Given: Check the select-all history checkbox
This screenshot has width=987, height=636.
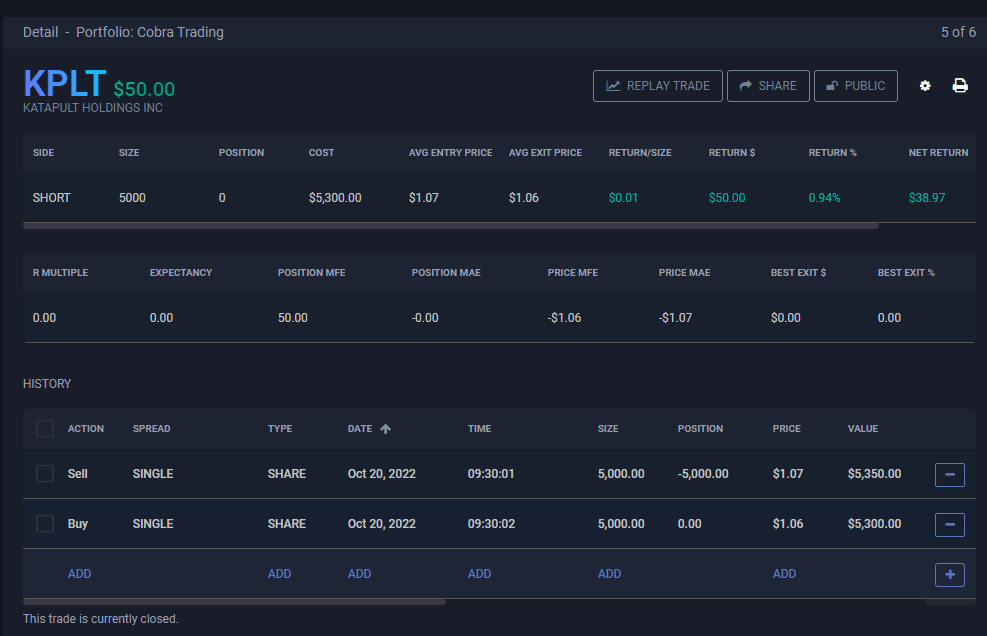Looking at the screenshot, I should [x=45, y=429].
